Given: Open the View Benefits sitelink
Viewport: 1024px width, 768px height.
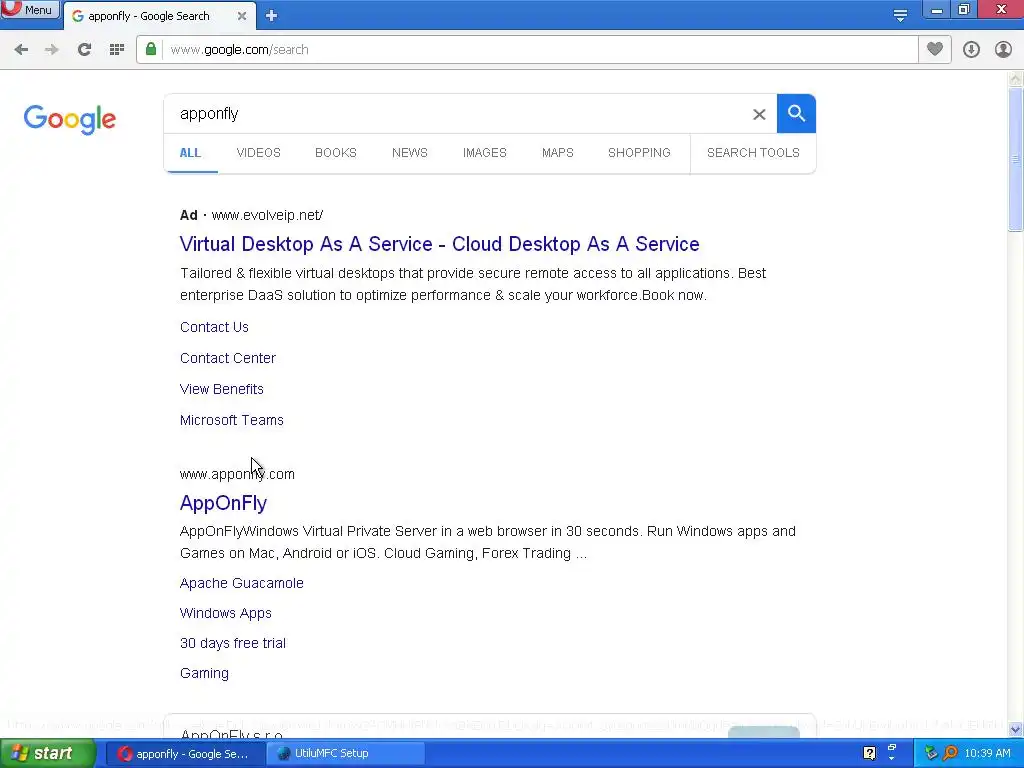Looking at the screenshot, I should point(222,389).
